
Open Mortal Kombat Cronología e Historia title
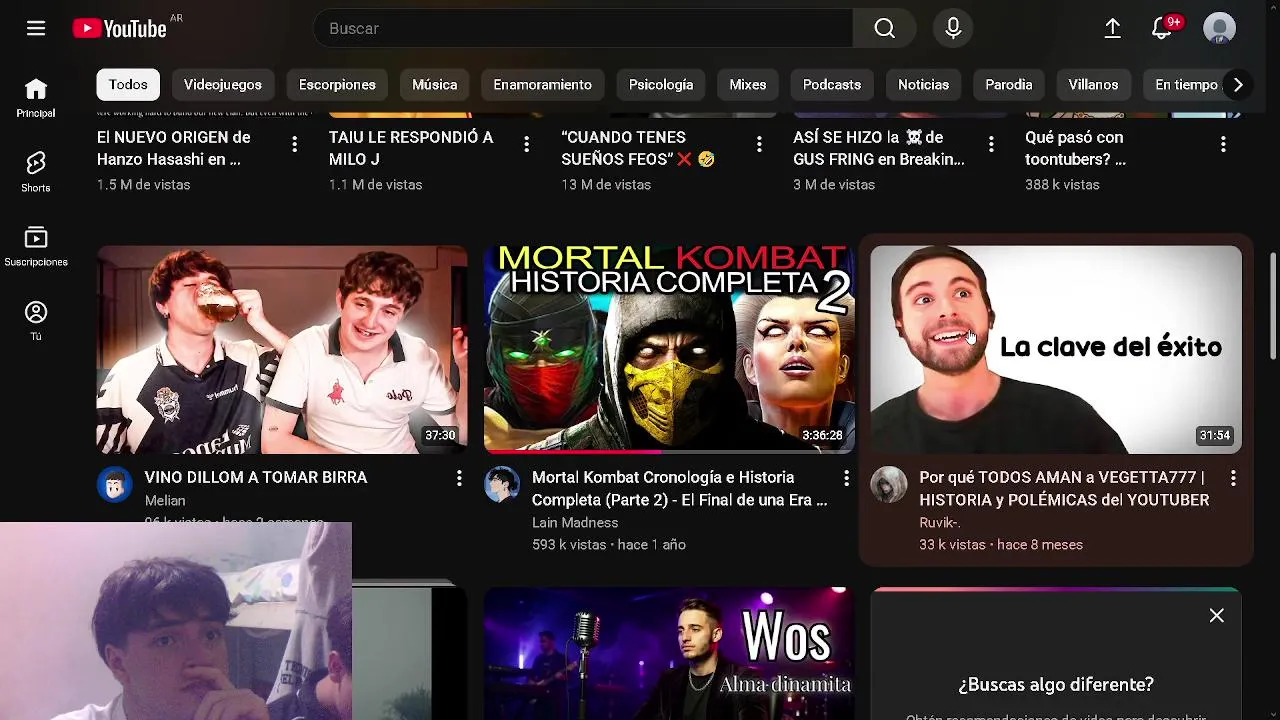click(680, 489)
